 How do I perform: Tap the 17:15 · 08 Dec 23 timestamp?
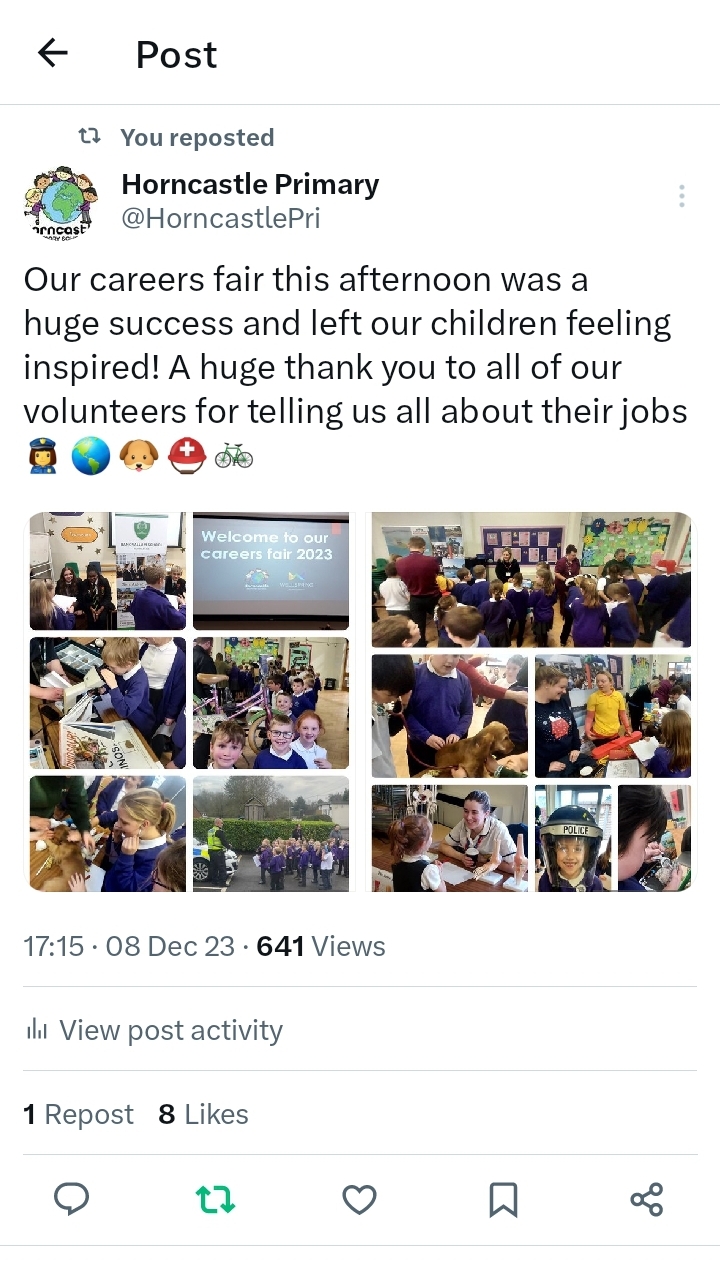point(129,946)
